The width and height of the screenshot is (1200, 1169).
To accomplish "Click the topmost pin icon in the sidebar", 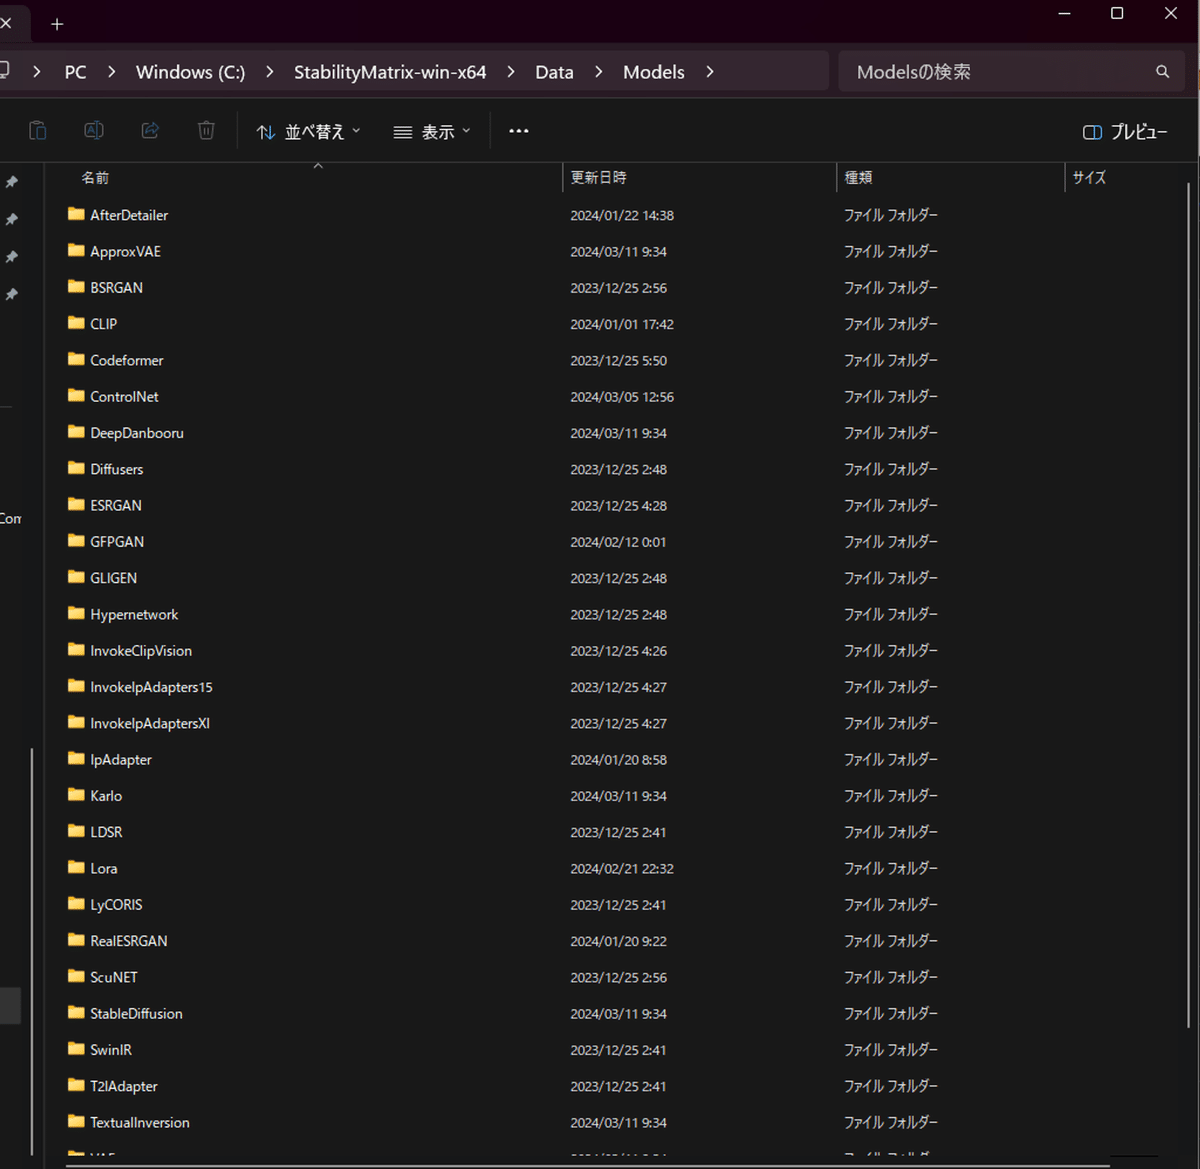I will pyautogui.click(x=13, y=182).
